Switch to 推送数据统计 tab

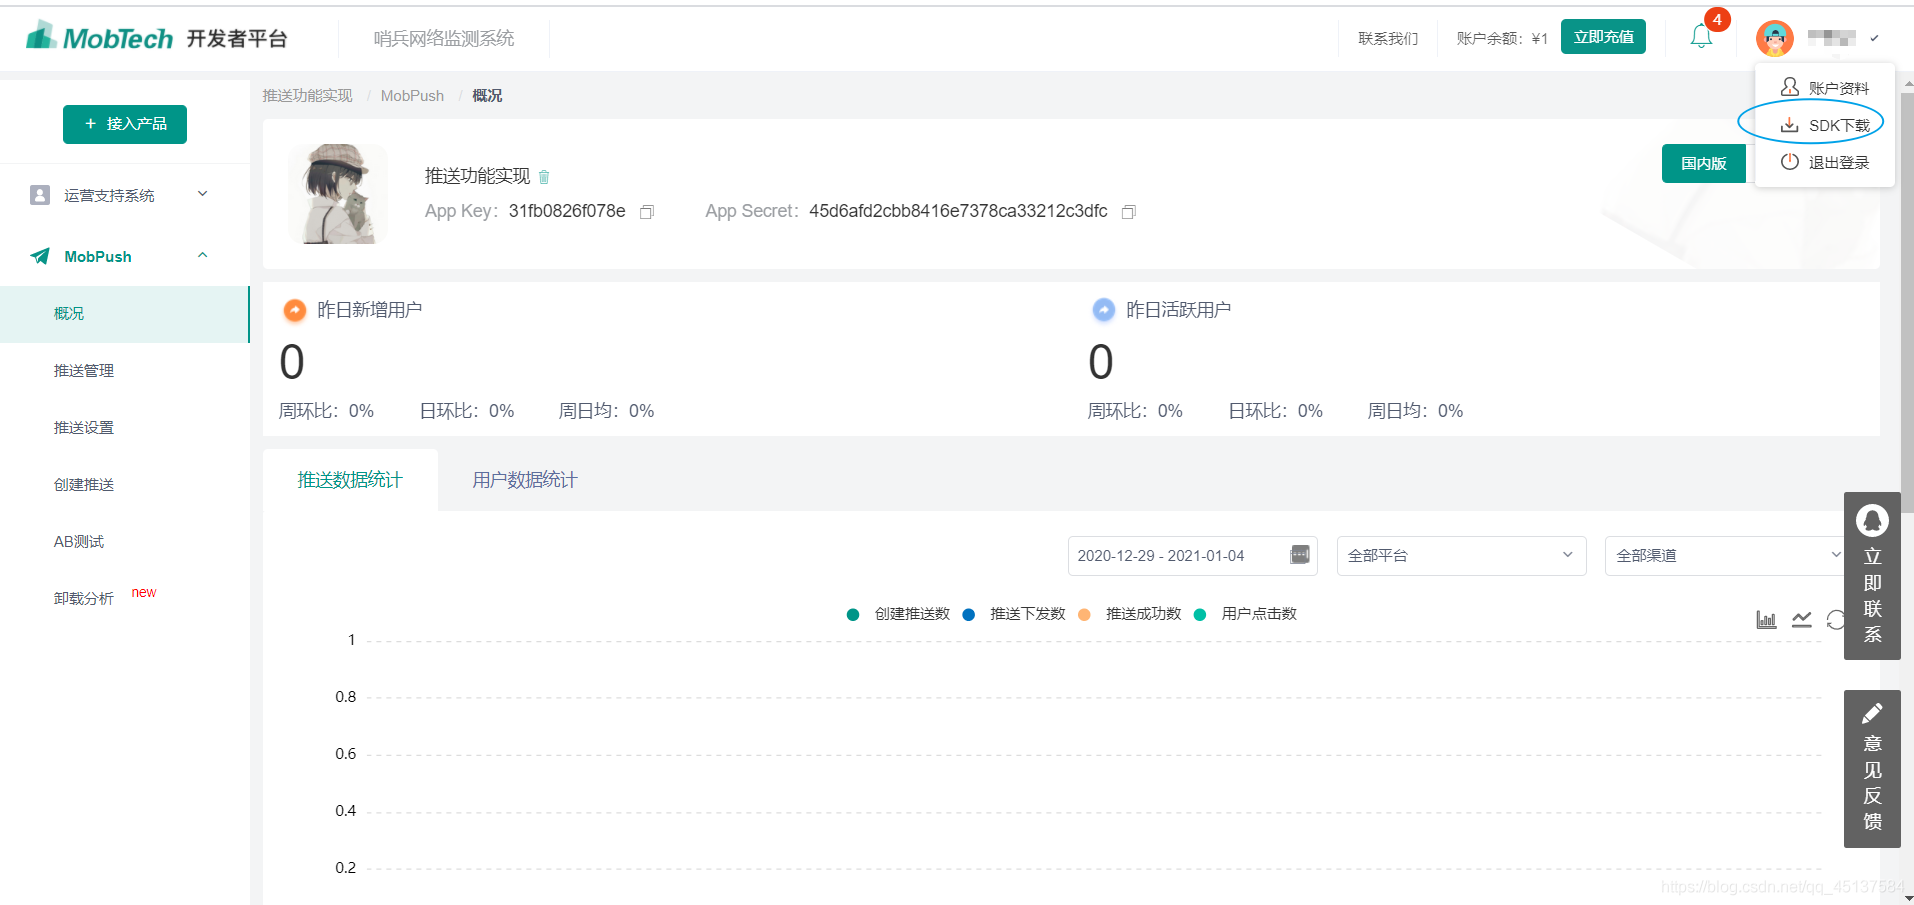pyautogui.click(x=350, y=480)
